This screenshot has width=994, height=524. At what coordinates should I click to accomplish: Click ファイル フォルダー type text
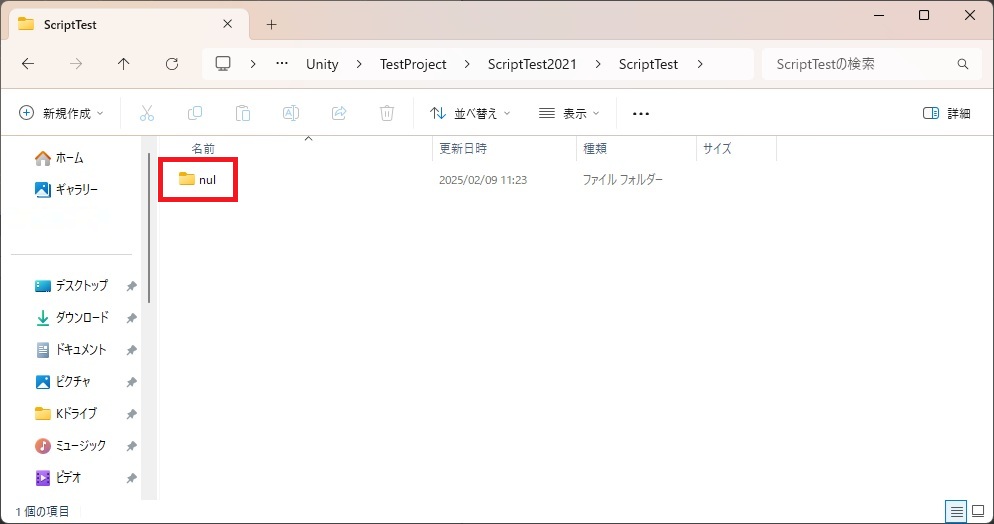click(623, 180)
